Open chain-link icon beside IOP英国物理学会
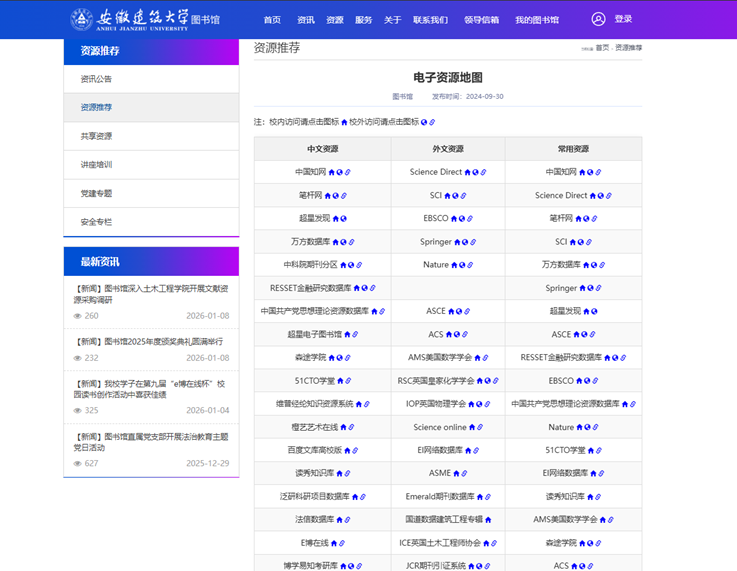 tap(486, 404)
